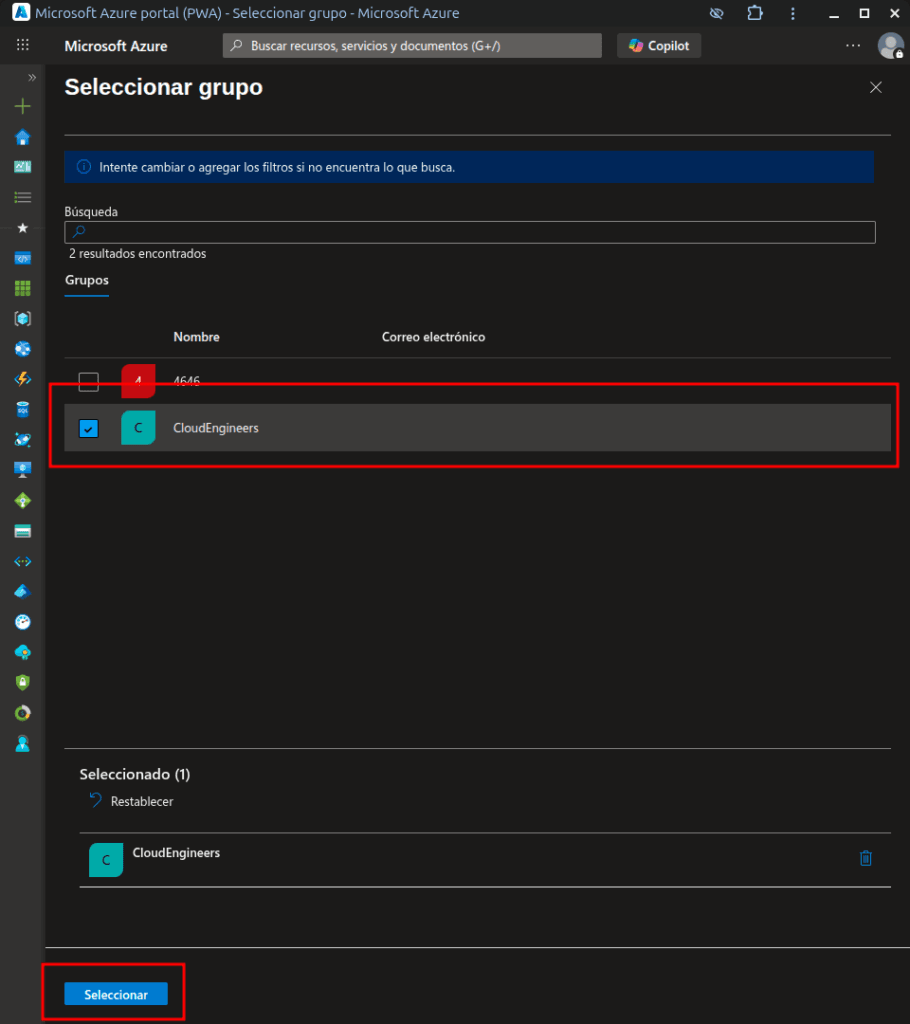Open Cost Management icon in sidebar

pyautogui.click(x=22, y=713)
